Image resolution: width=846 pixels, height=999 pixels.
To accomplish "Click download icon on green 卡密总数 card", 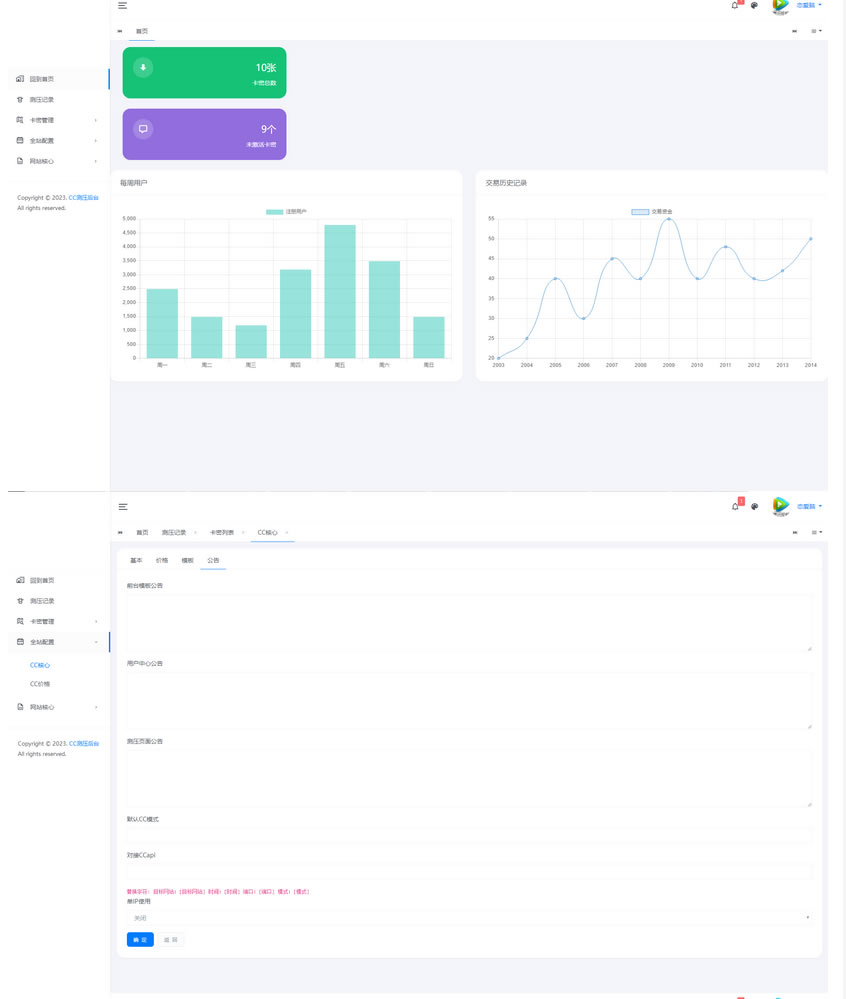I will (143, 68).
